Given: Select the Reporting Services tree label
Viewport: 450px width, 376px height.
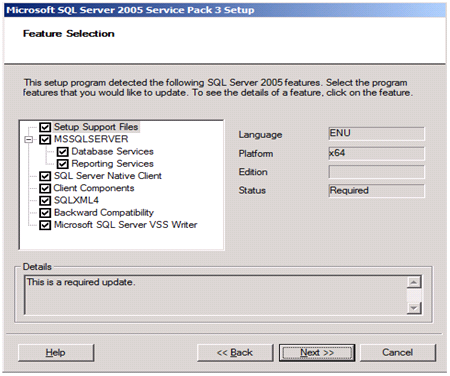Looking at the screenshot, I should click(112, 164).
